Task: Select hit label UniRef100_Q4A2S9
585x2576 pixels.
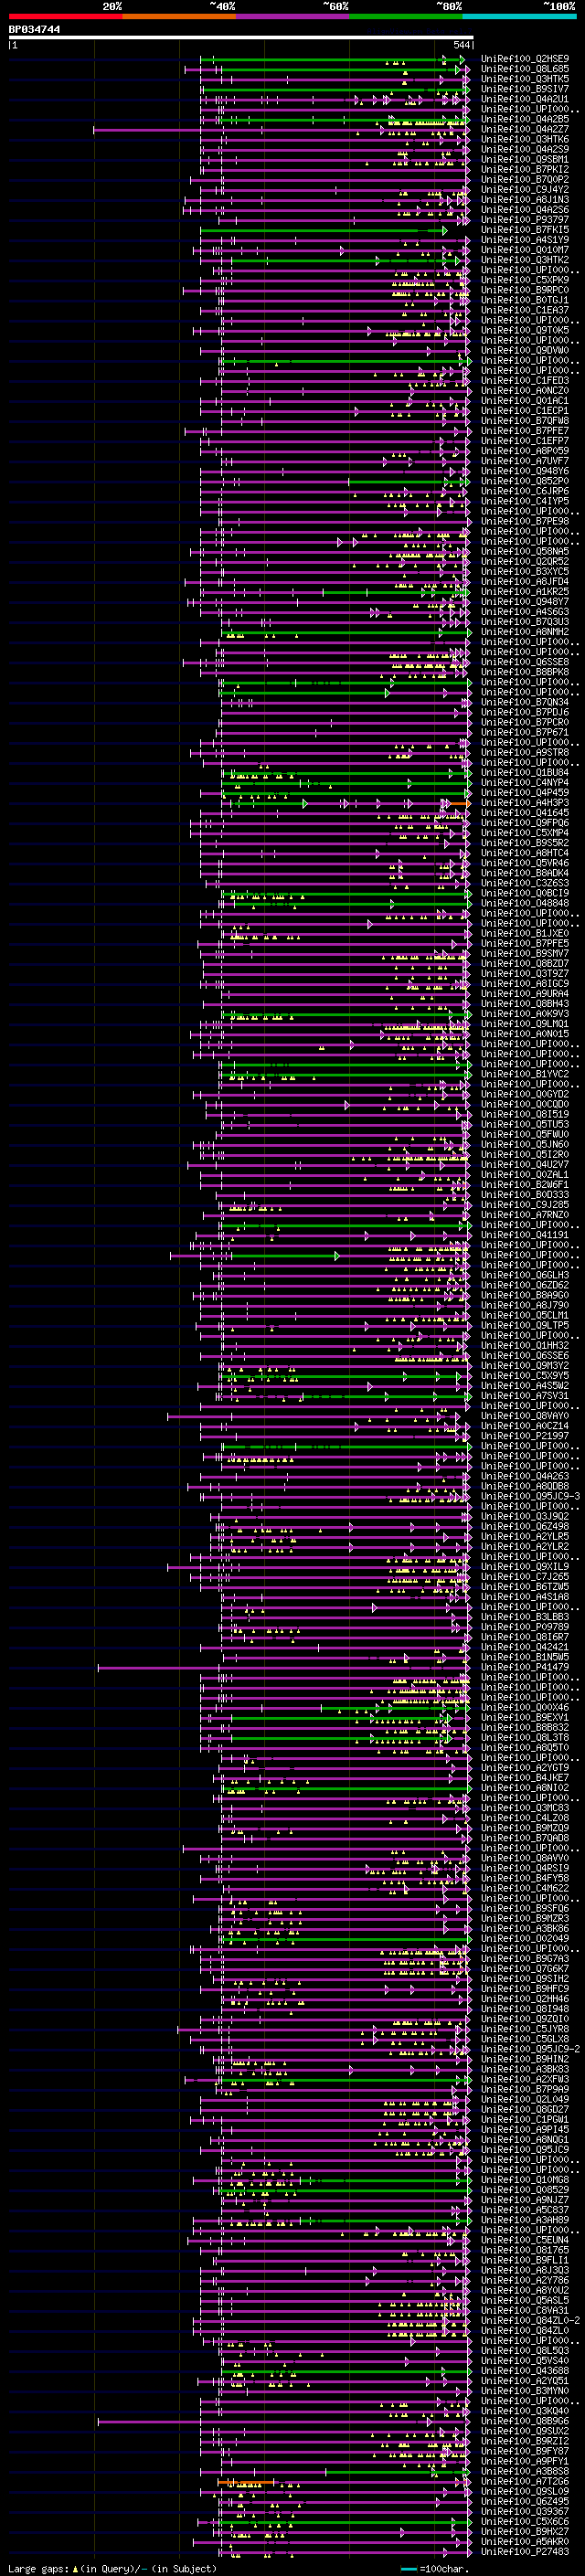Action: pos(524,149)
